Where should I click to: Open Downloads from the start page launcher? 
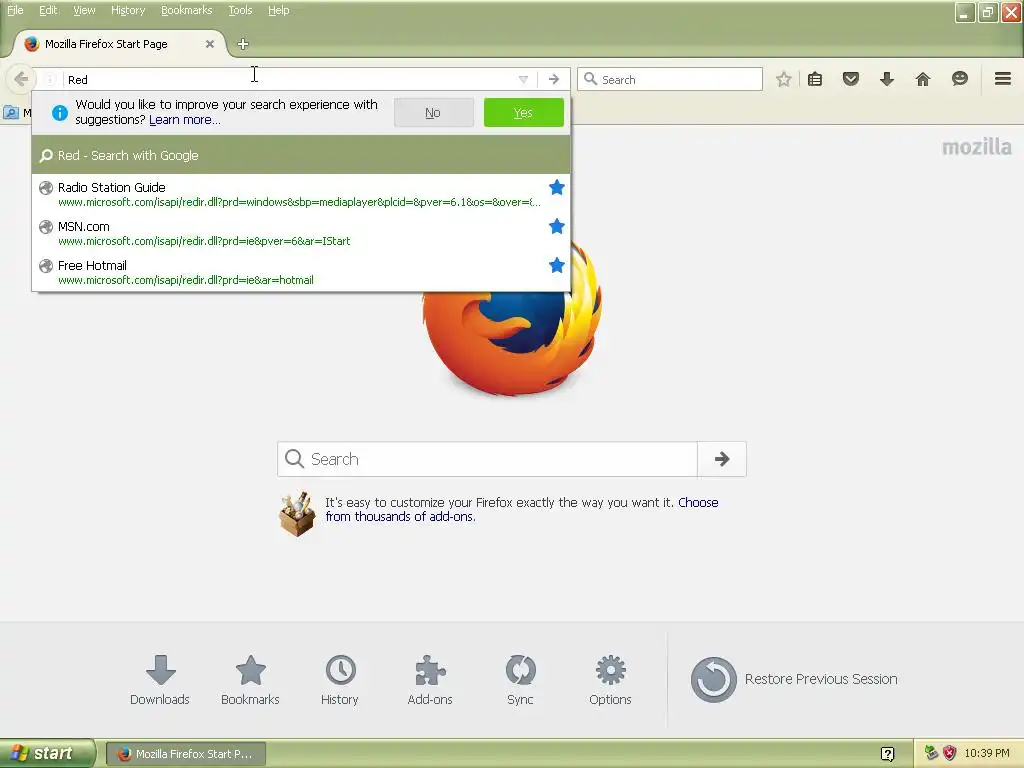160,680
